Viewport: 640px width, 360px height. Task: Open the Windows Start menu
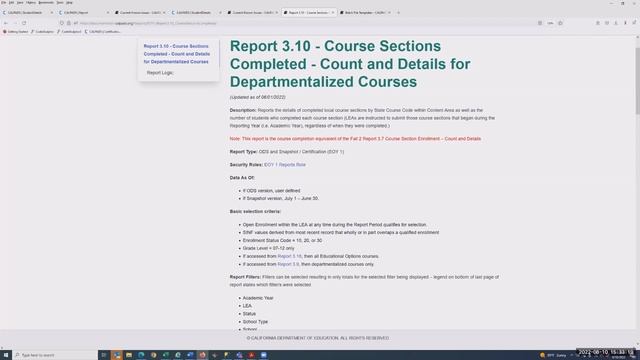[6, 355]
